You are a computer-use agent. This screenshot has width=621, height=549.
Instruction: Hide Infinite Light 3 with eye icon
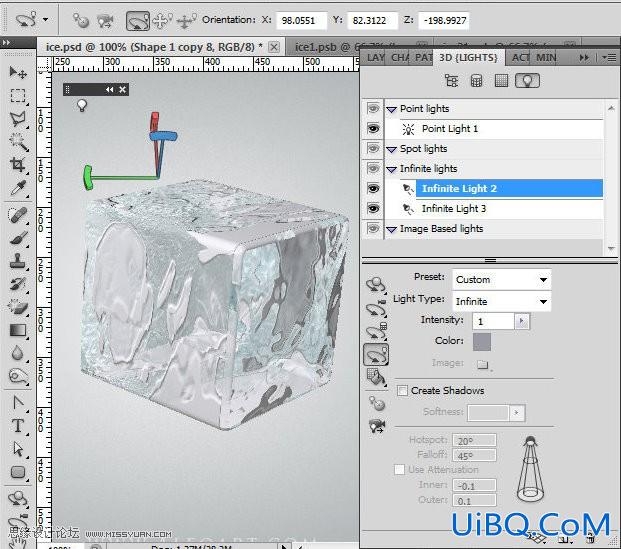(x=373, y=209)
